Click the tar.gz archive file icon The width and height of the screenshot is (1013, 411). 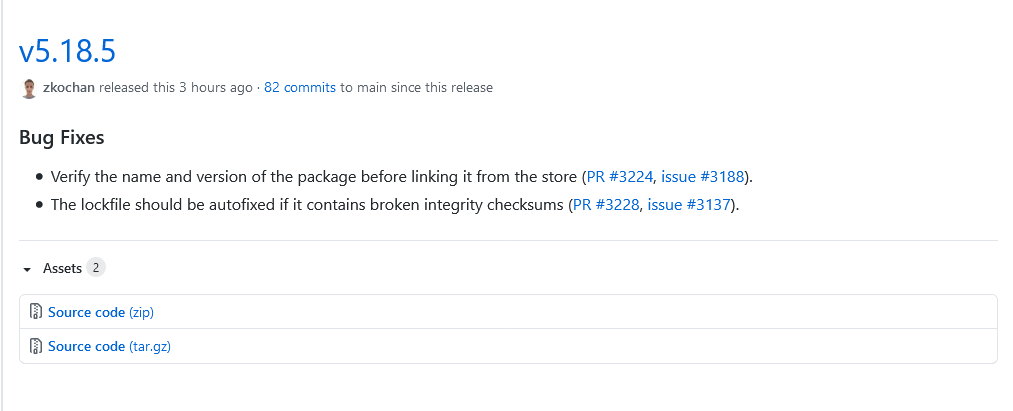pos(36,346)
